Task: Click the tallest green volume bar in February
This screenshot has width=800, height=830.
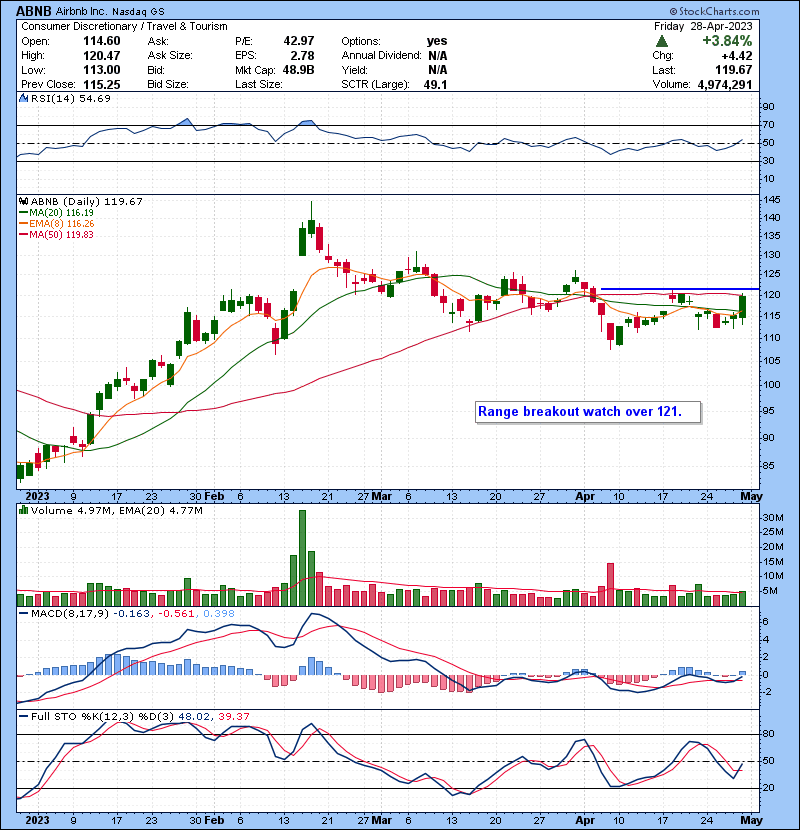Action: (x=302, y=558)
